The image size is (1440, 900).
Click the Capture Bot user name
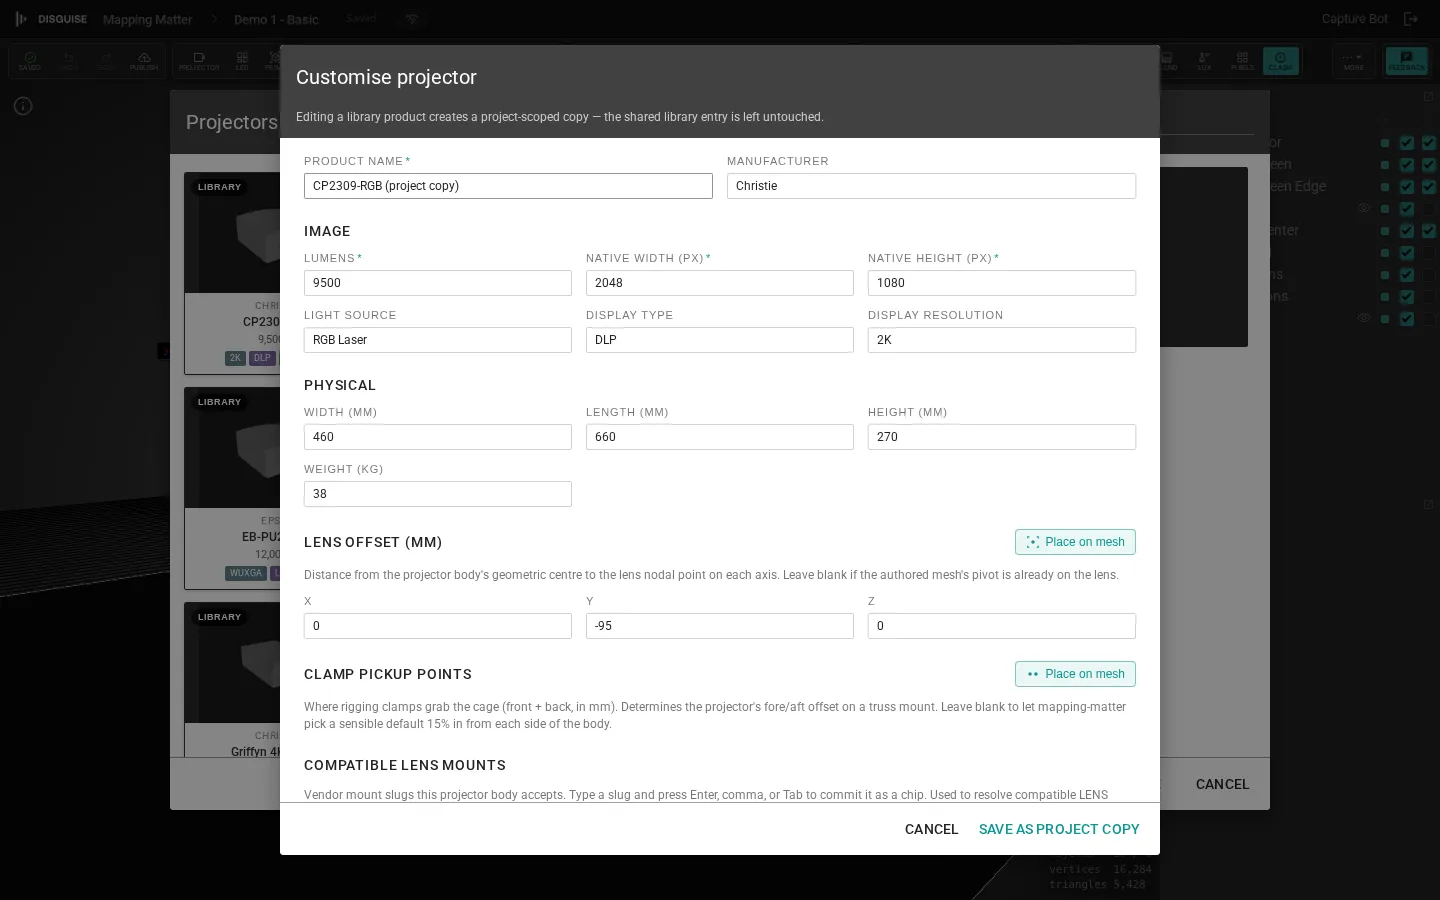[x=1354, y=19]
